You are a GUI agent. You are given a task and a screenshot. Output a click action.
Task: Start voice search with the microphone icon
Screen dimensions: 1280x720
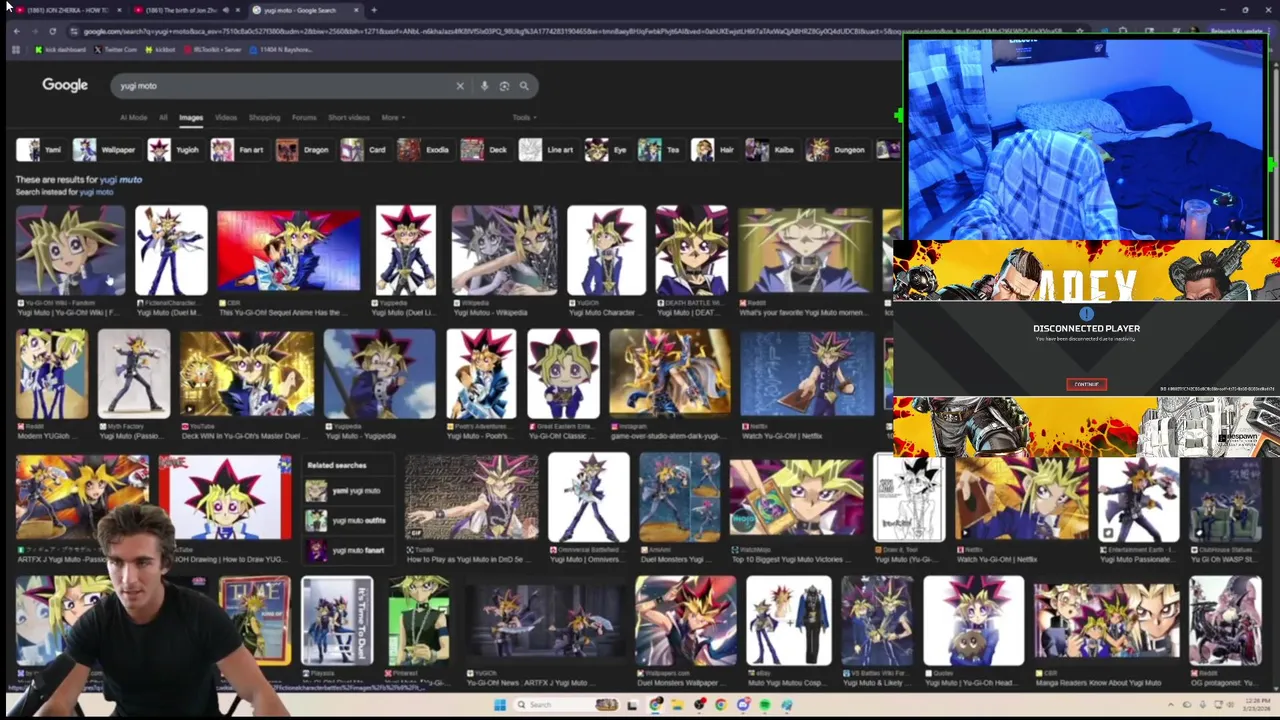484,86
